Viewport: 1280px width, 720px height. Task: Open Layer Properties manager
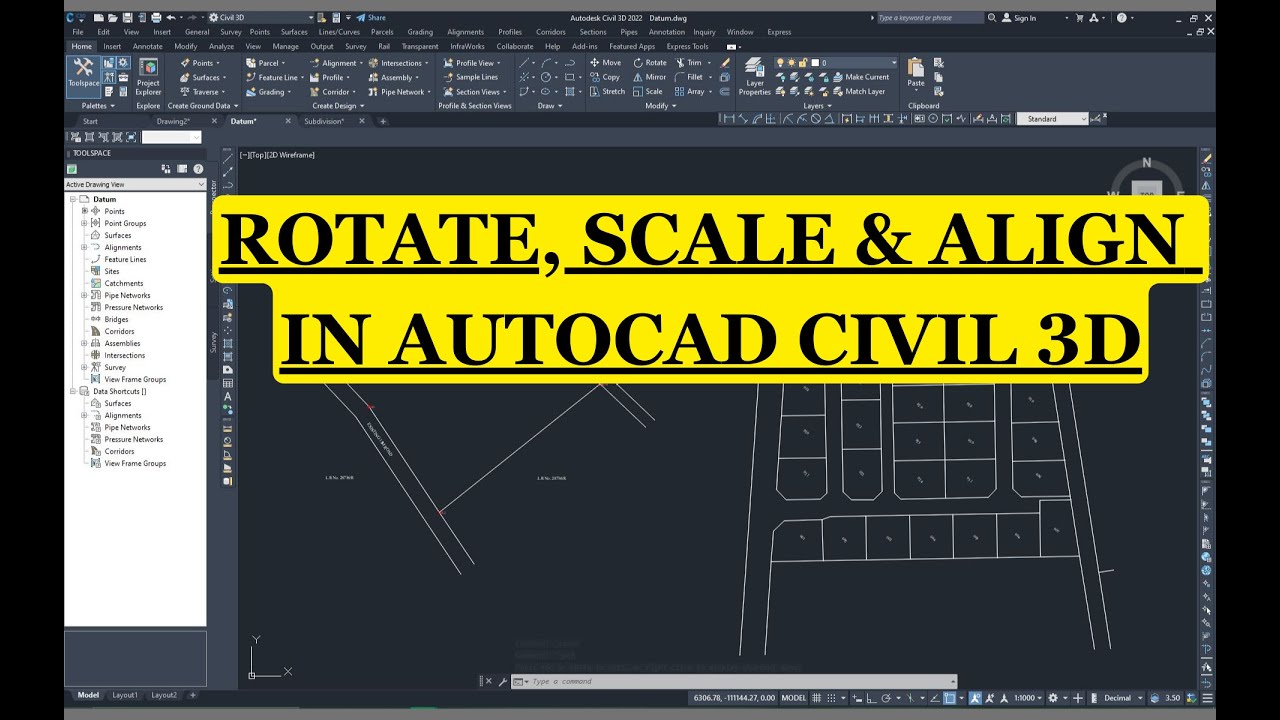(x=754, y=77)
